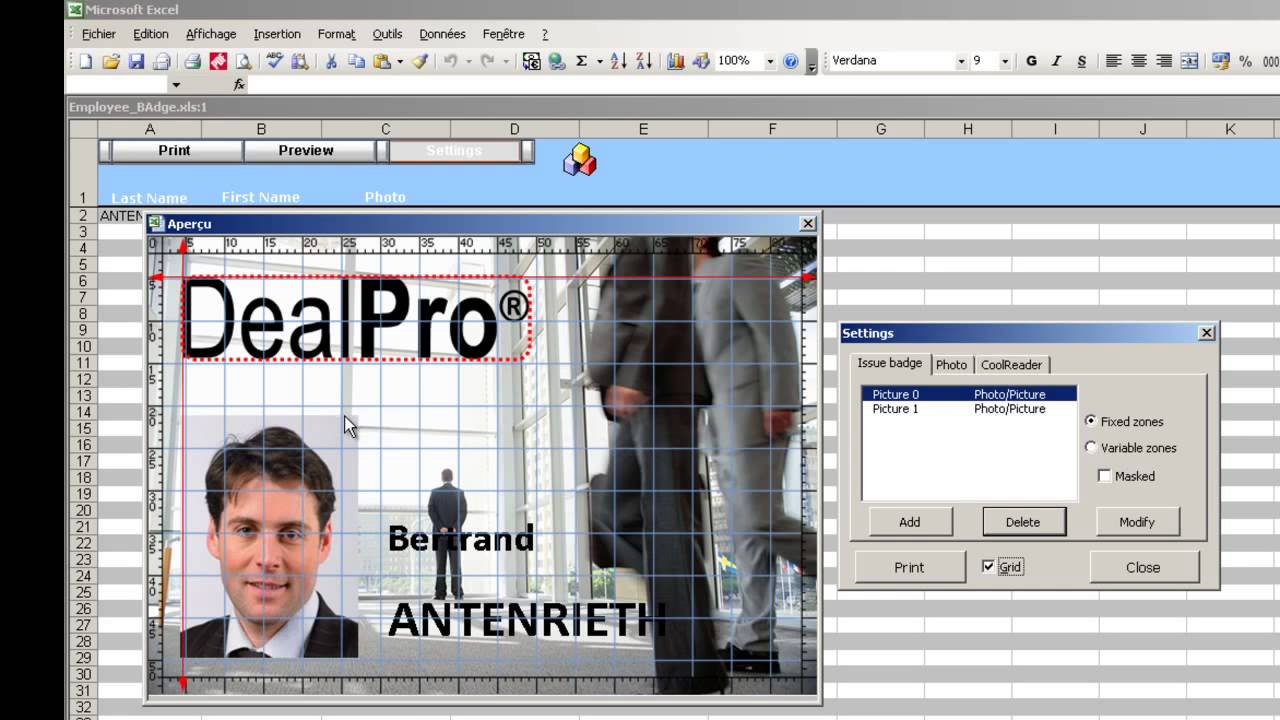Click the Cut scissors icon
The height and width of the screenshot is (720, 1280).
(331, 61)
